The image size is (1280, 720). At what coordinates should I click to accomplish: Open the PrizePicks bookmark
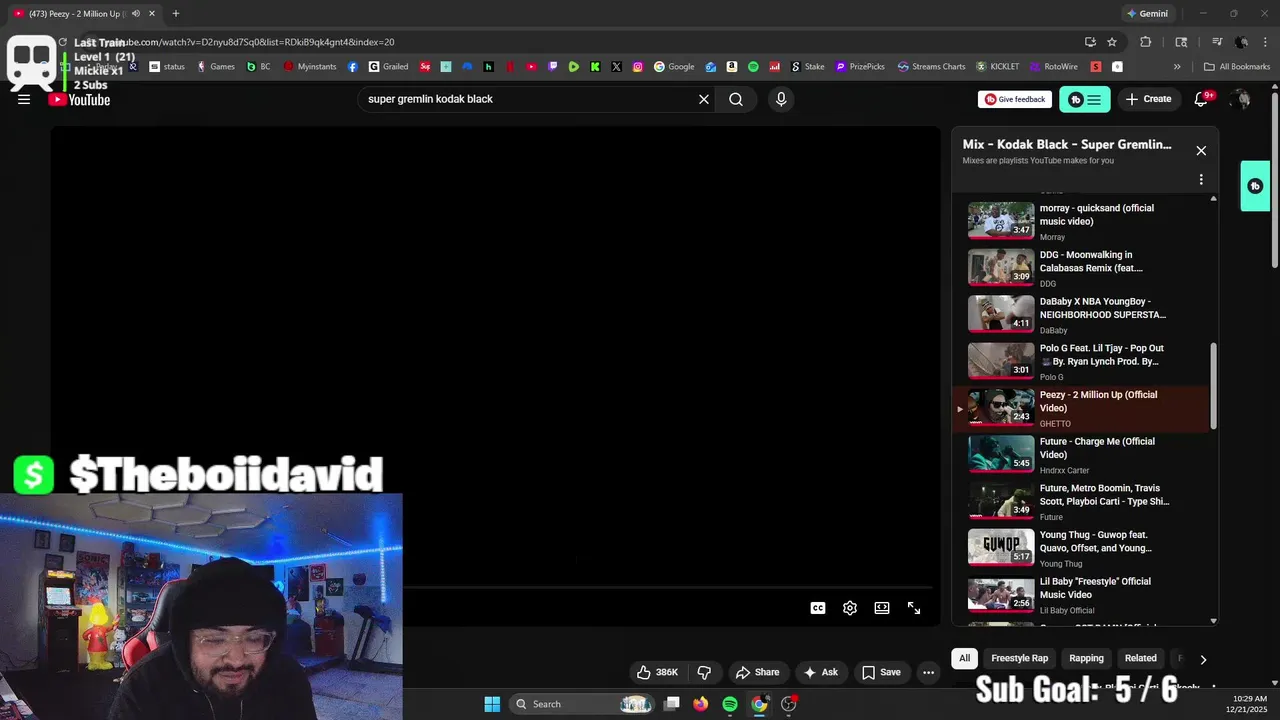click(860, 67)
